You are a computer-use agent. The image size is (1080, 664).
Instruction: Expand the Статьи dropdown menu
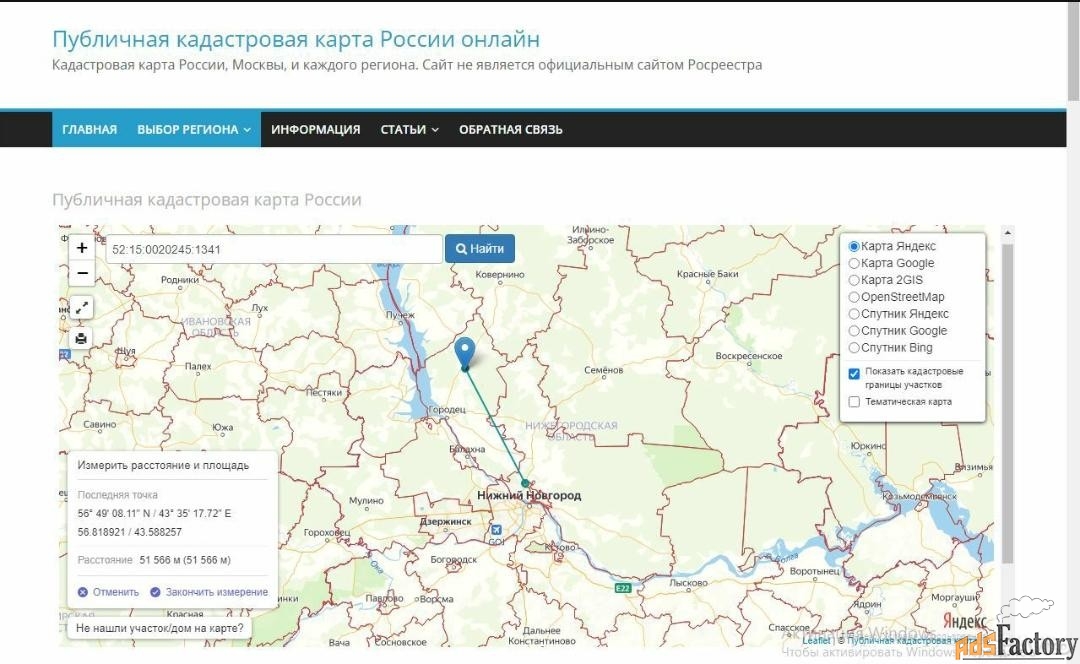(409, 129)
